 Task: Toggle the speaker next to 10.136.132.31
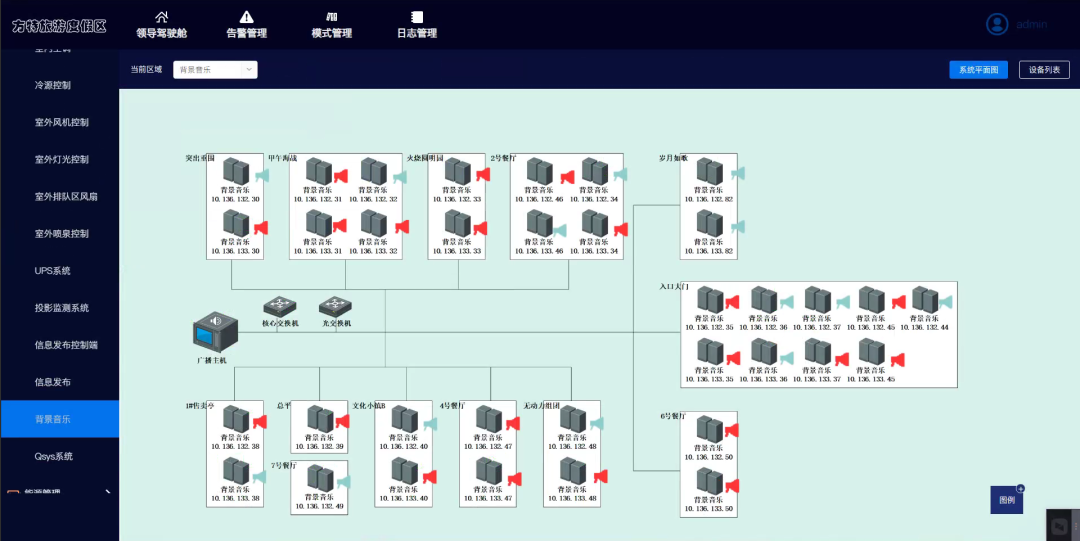341,177
